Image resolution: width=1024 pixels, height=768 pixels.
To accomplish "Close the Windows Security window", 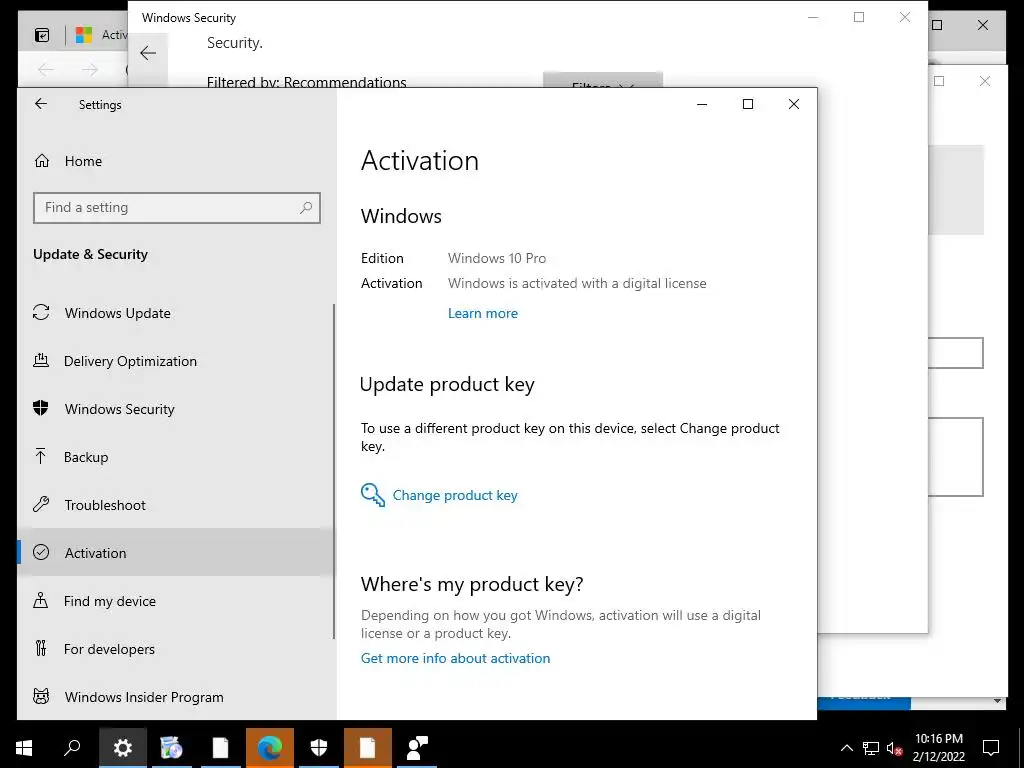I will (x=904, y=18).
